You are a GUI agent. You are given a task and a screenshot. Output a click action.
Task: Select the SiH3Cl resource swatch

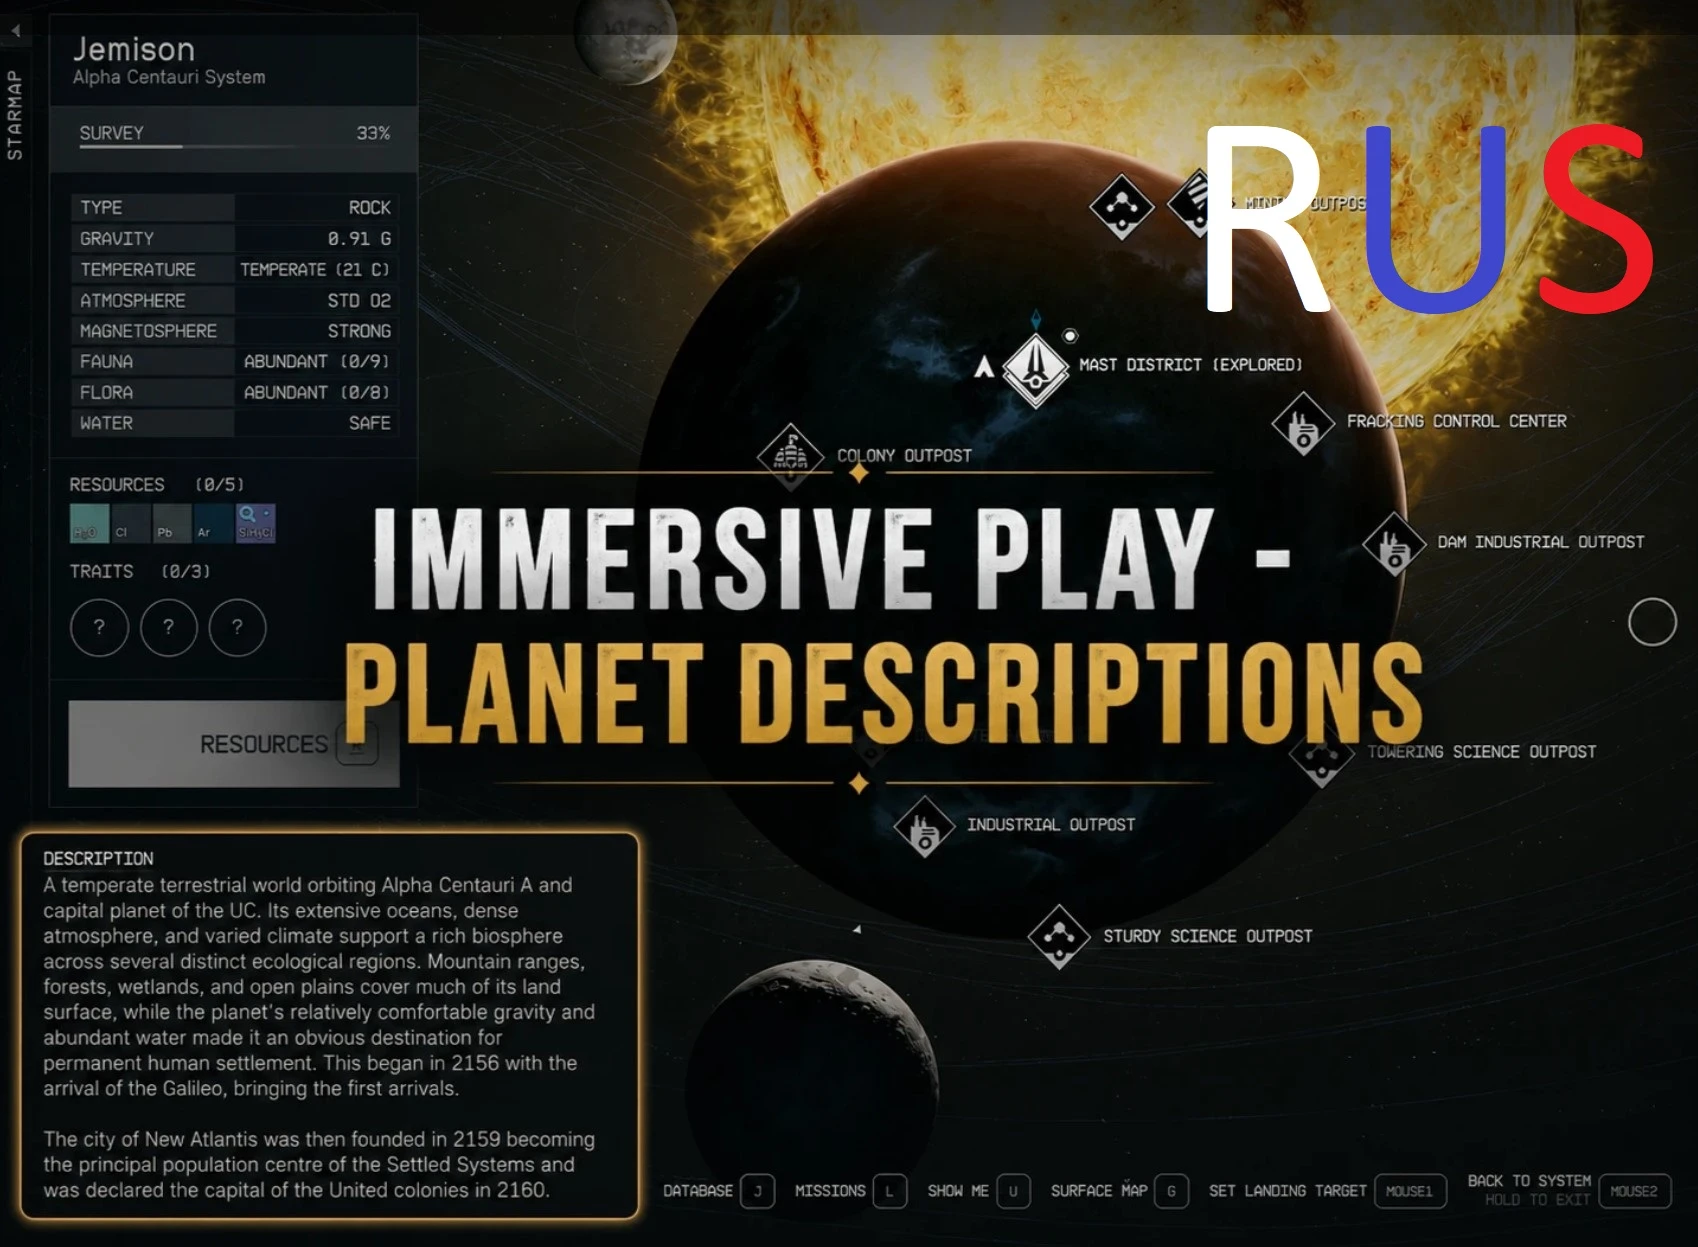tap(255, 523)
